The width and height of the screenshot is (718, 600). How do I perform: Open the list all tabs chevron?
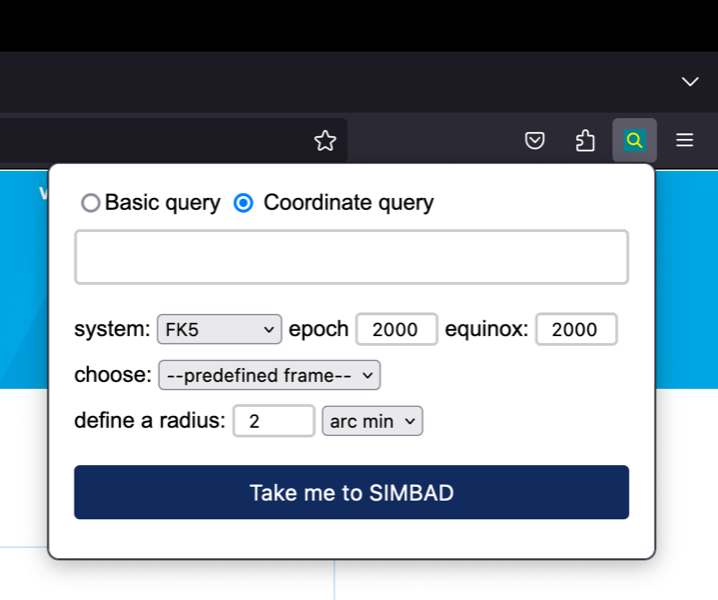(x=690, y=82)
